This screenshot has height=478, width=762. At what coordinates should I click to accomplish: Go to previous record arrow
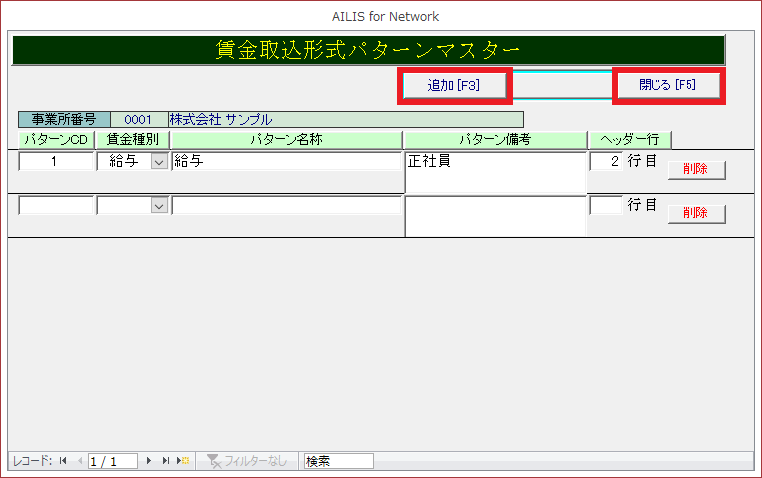coord(79,461)
